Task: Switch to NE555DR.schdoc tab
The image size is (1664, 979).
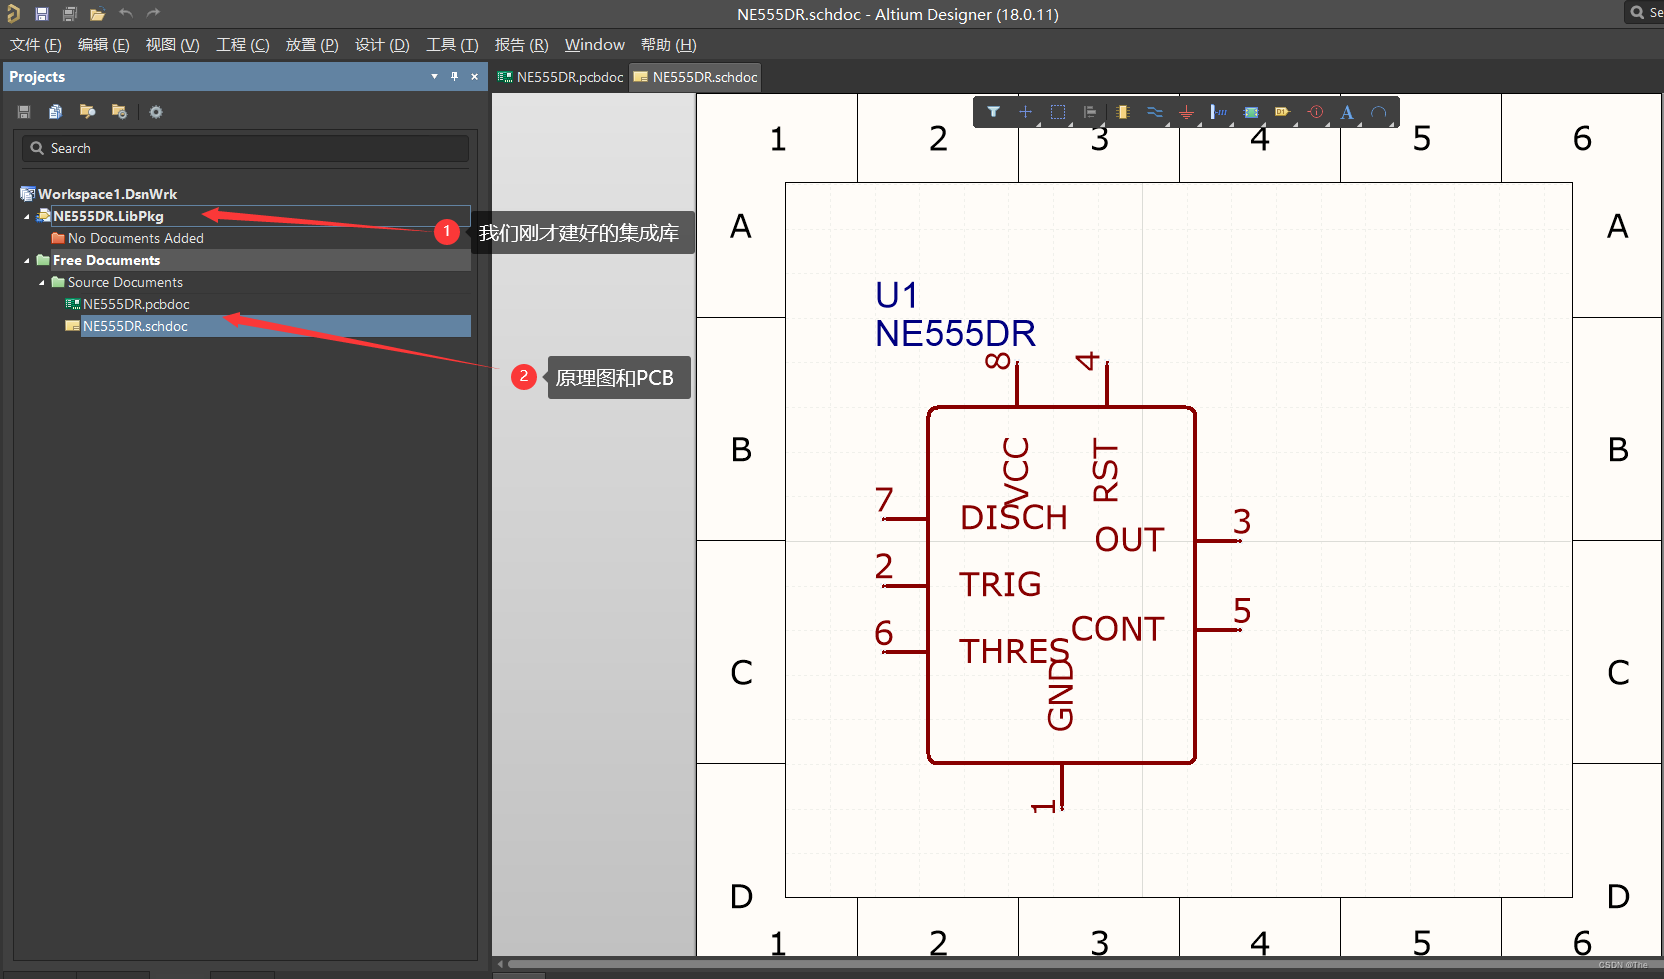Action: [695, 77]
